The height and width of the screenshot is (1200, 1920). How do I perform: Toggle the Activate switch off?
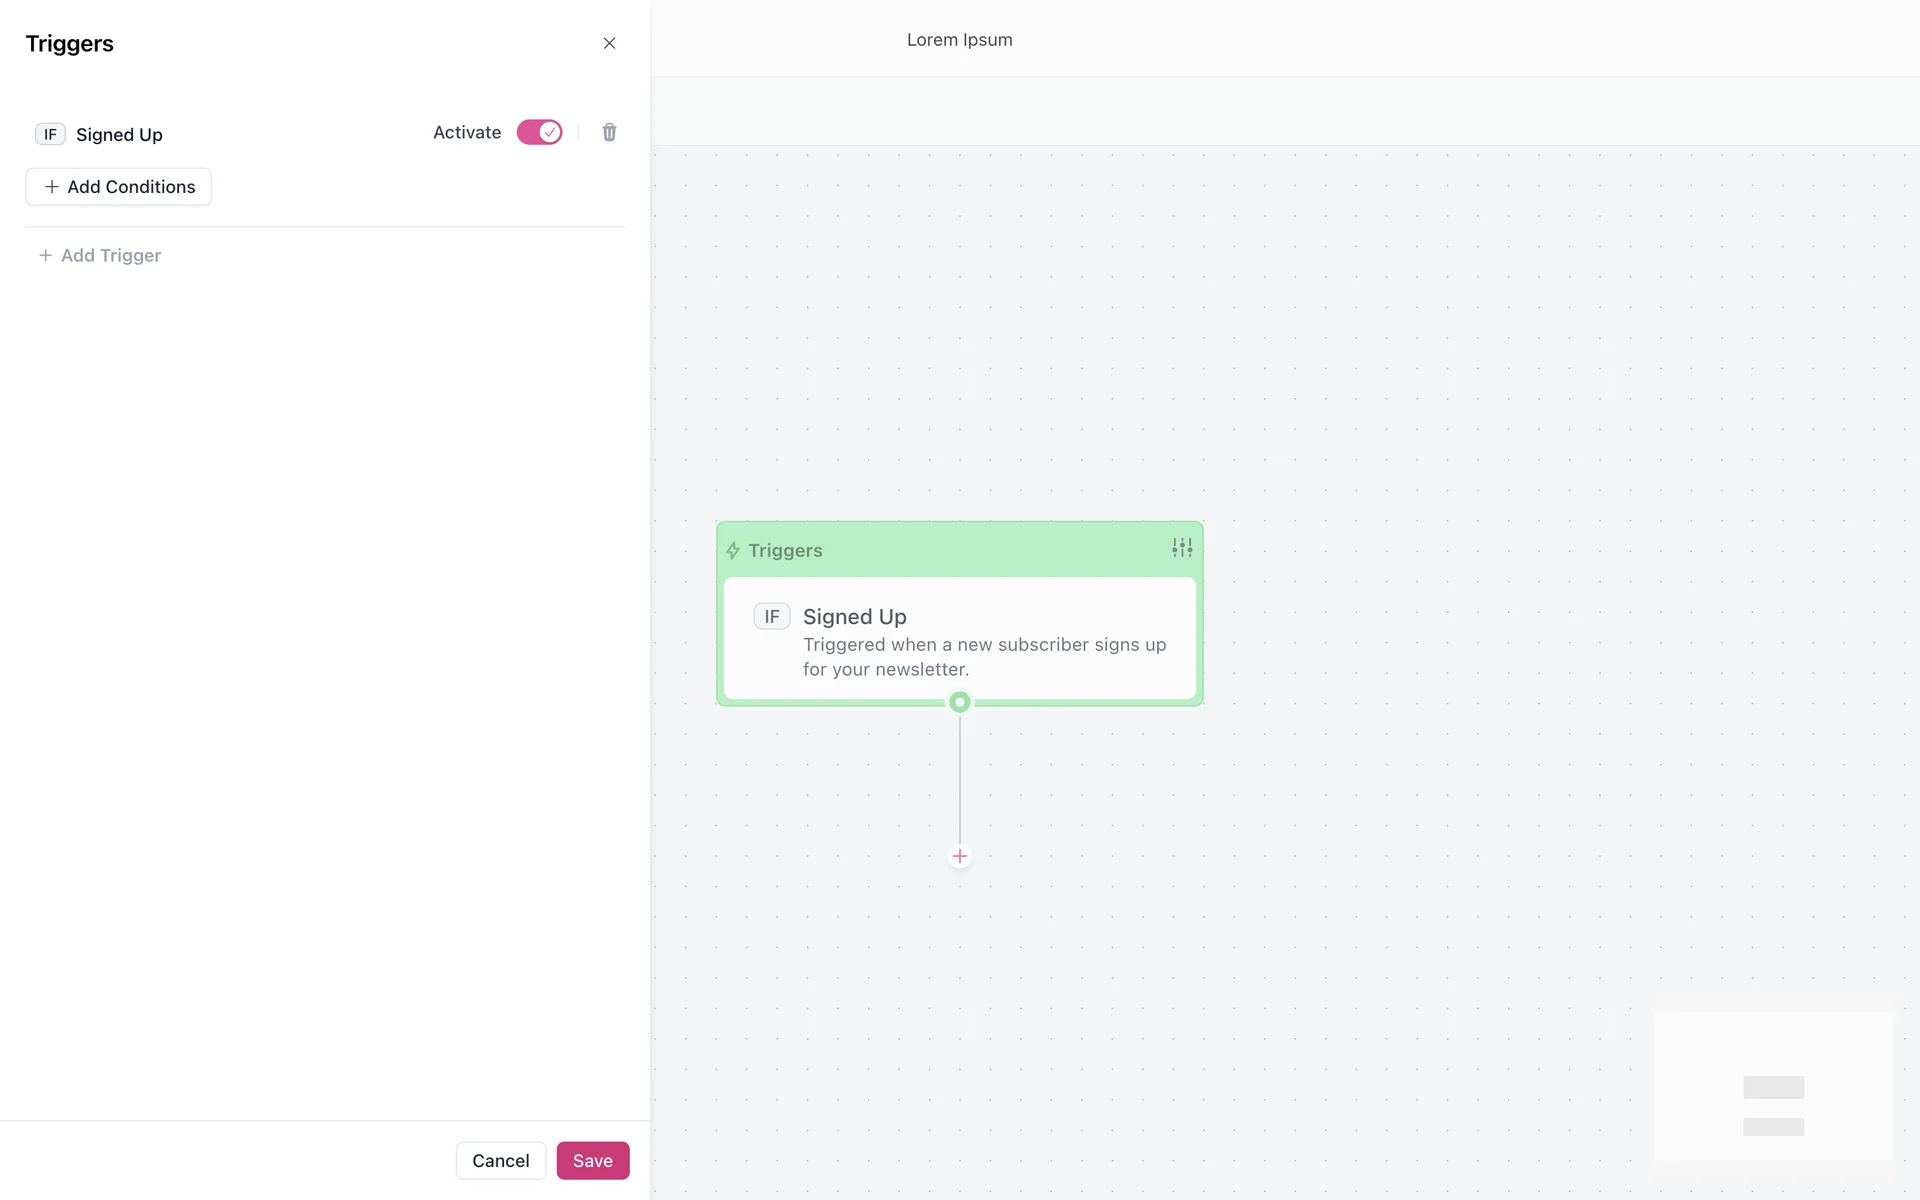[539, 132]
